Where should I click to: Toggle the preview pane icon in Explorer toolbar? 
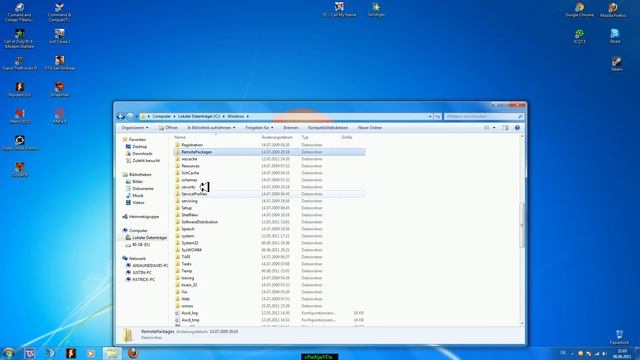[x=505, y=128]
